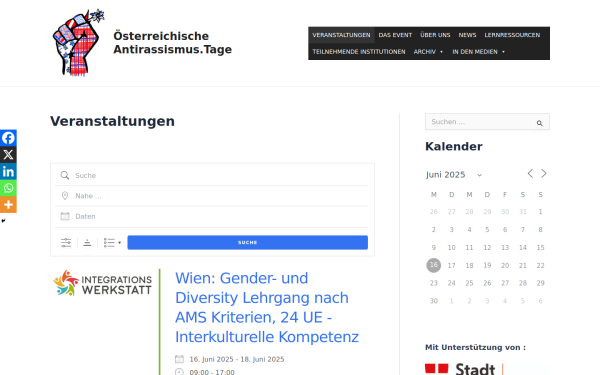Screen dimensions: 600x375
Task: Open Teilnehmende Institutionen menu item
Action: (359, 52)
